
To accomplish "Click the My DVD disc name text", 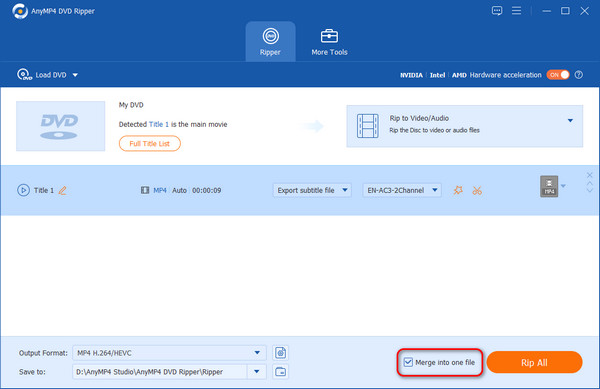I will (x=131, y=105).
